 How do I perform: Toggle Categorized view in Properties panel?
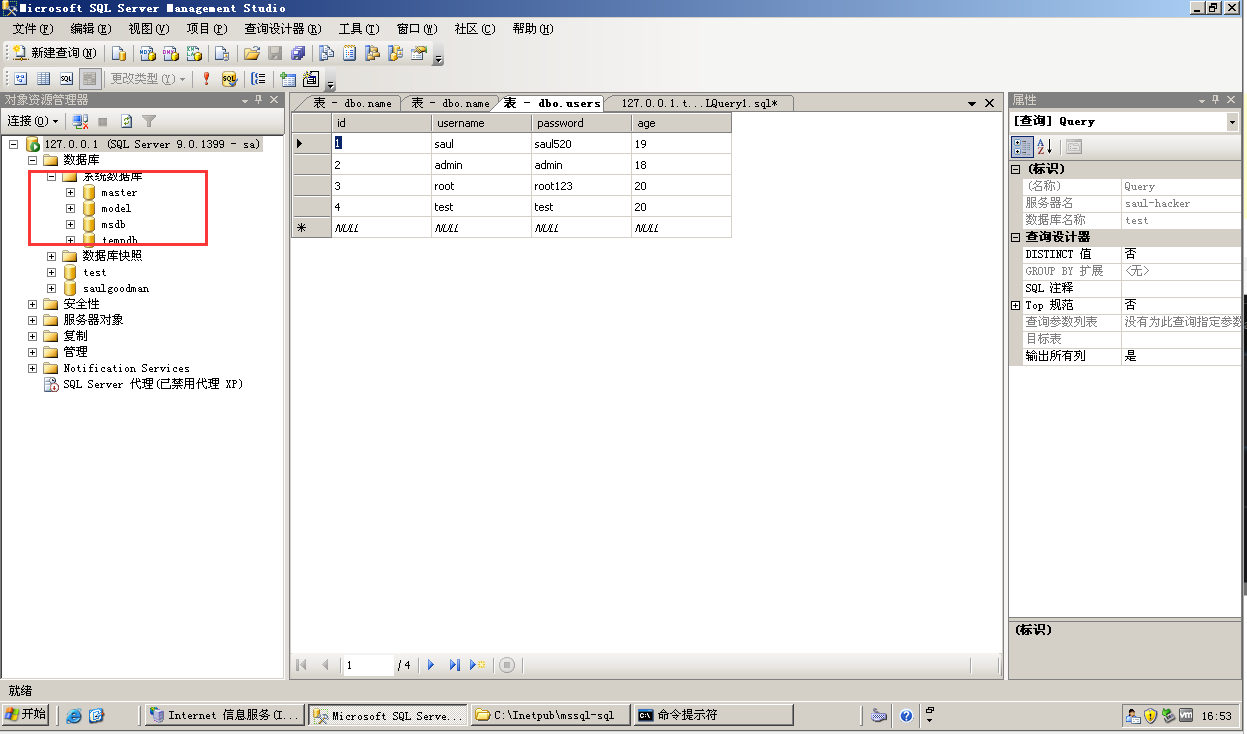1022,147
